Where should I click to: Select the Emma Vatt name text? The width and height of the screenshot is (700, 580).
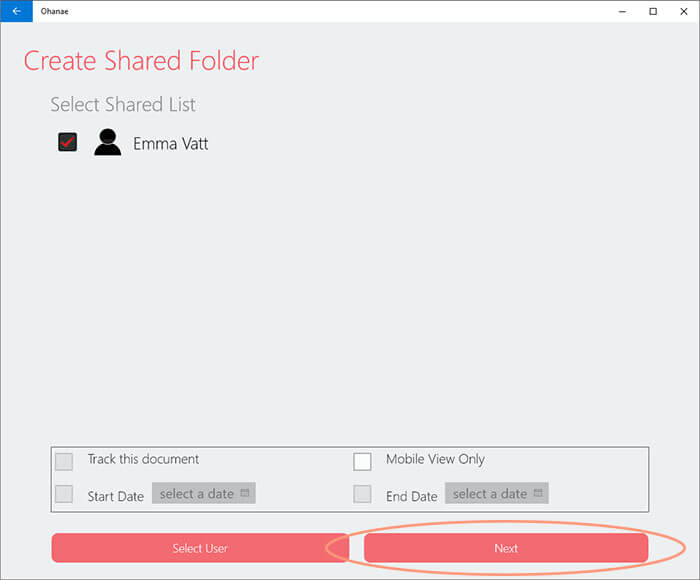pyautogui.click(x=171, y=144)
